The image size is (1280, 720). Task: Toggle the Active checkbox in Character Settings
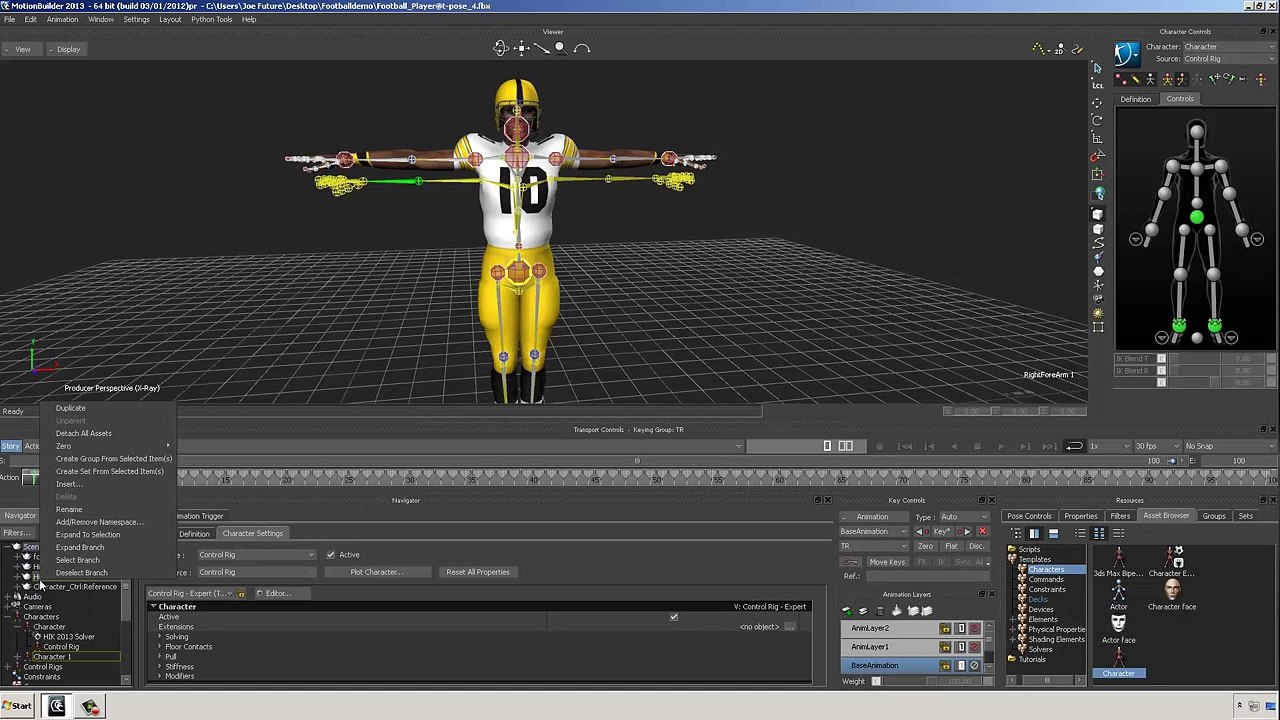(x=331, y=555)
